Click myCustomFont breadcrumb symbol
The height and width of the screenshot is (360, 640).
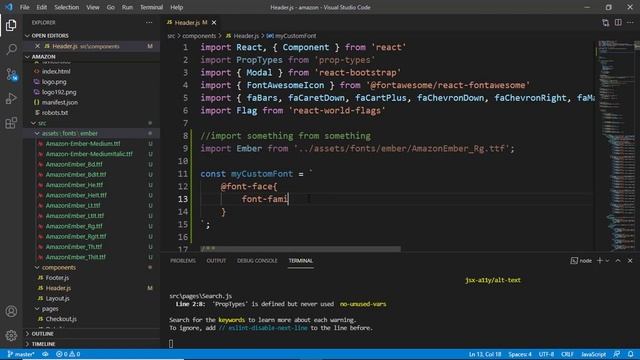291,36
